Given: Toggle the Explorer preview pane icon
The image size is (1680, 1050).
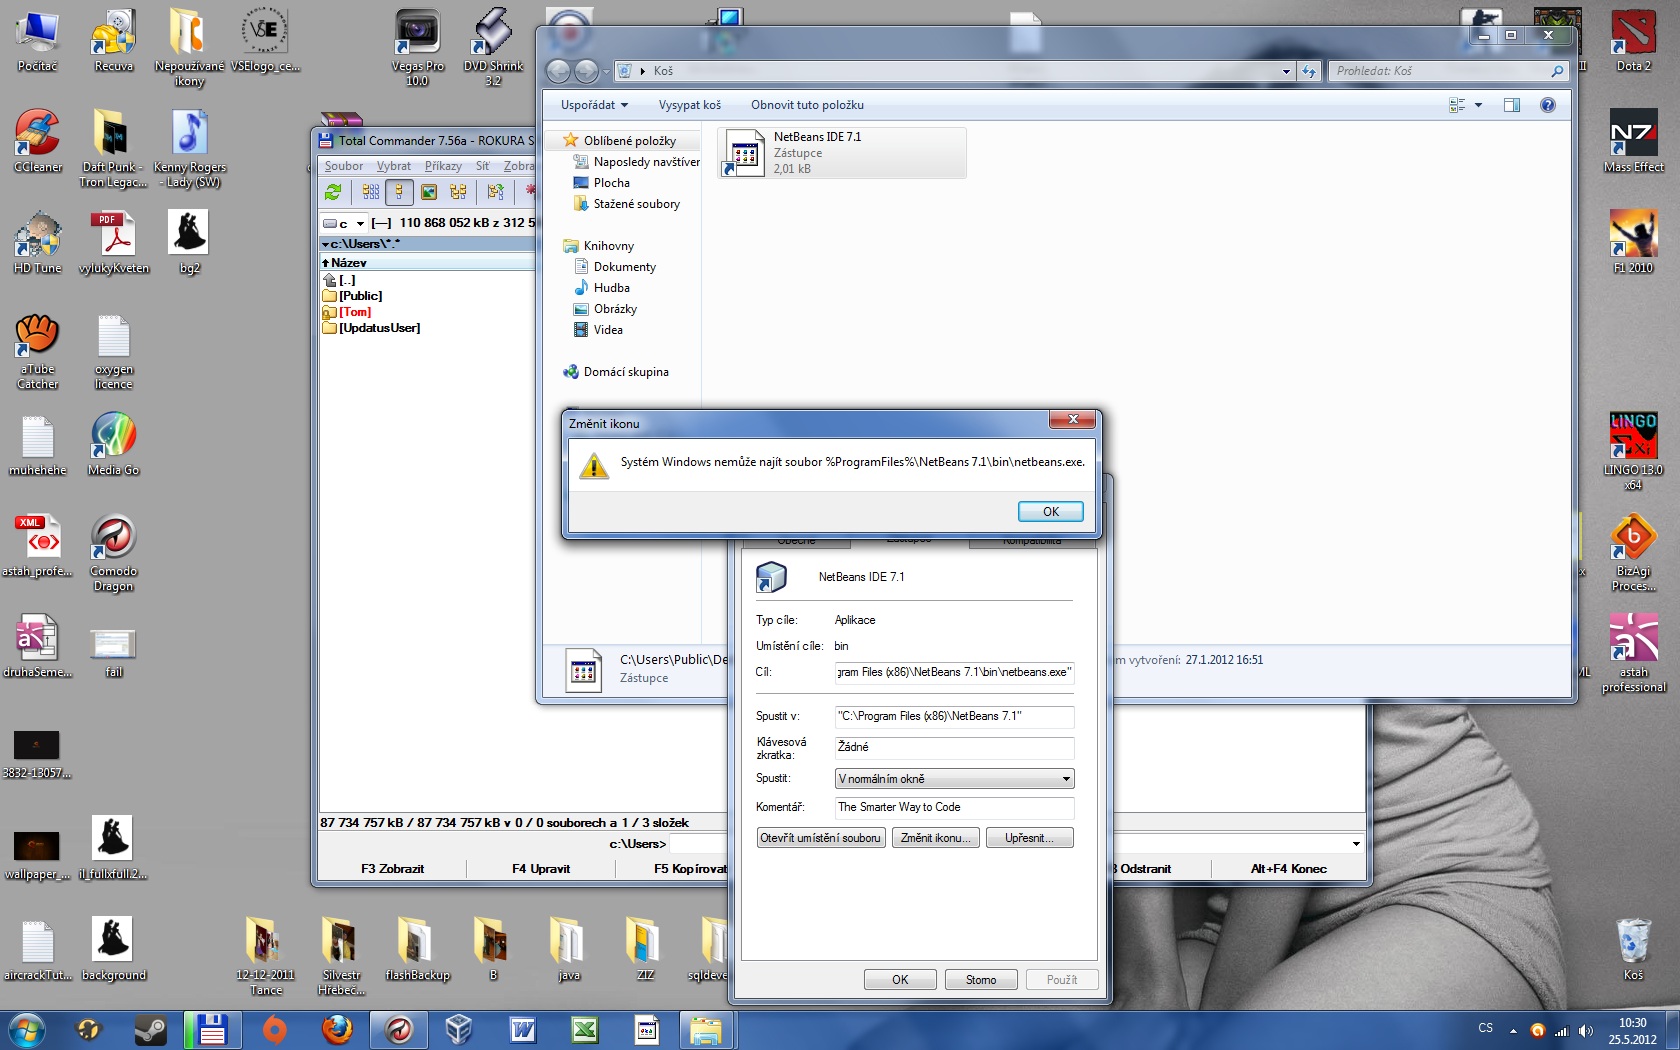Looking at the screenshot, I should (x=1511, y=105).
